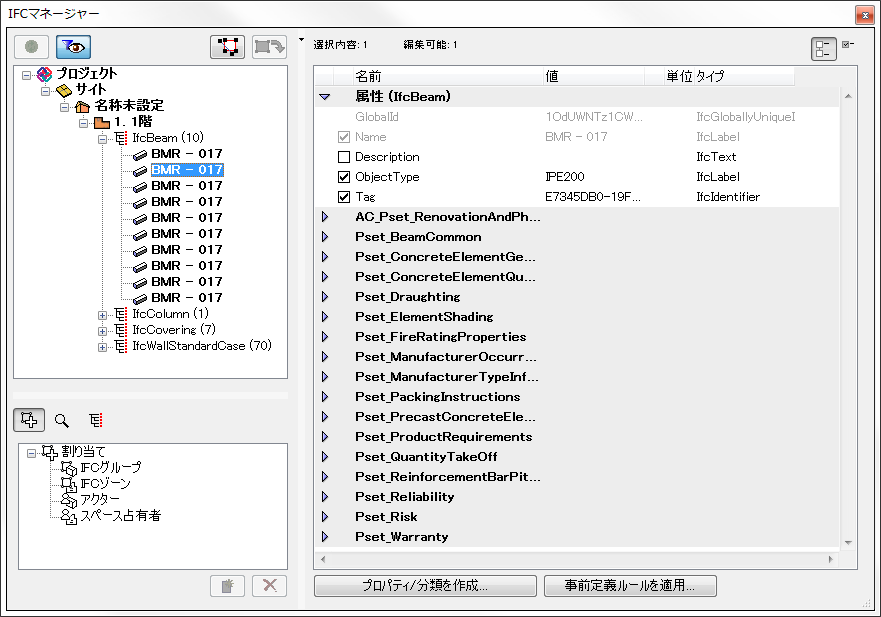Screen dimensions: 881x617
Task: Toggle the property tree view mode button
Action: (823, 49)
